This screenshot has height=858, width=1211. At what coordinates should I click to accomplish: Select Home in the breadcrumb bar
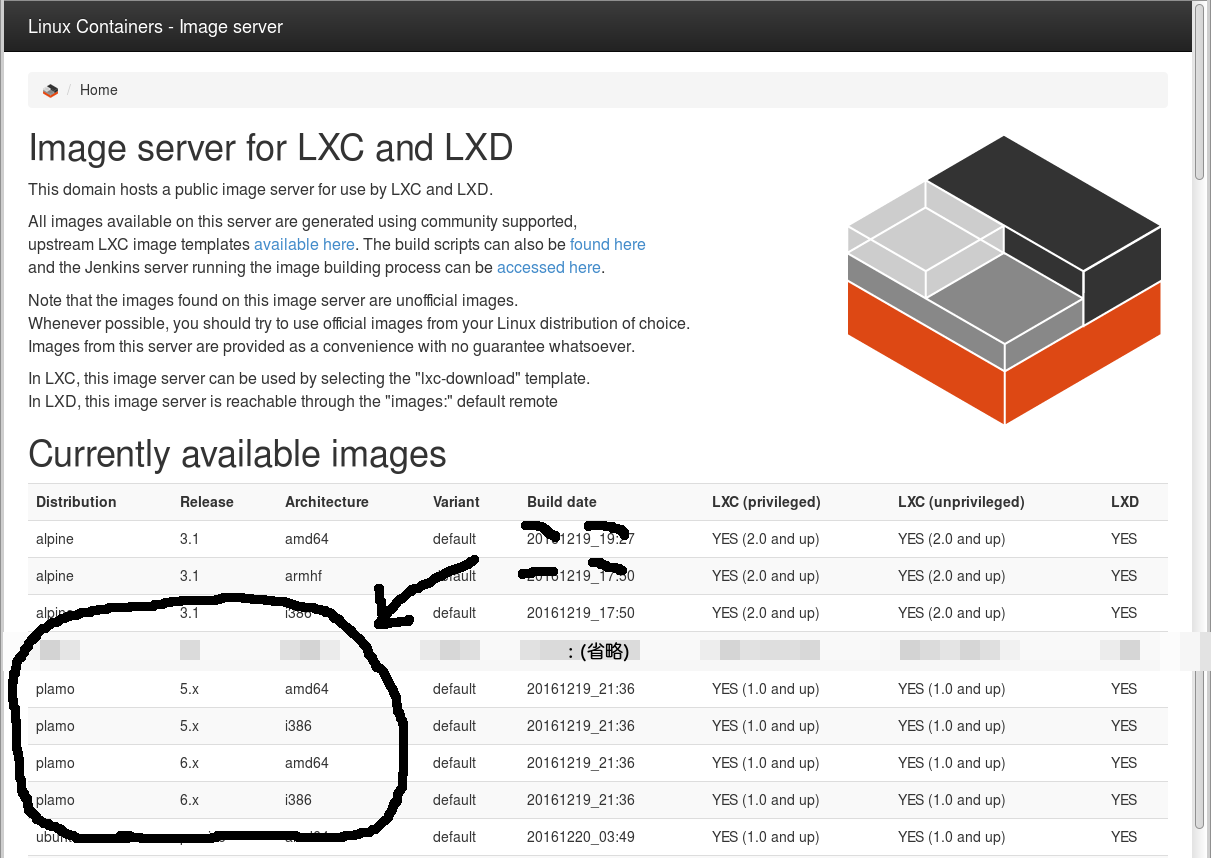(98, 90)
